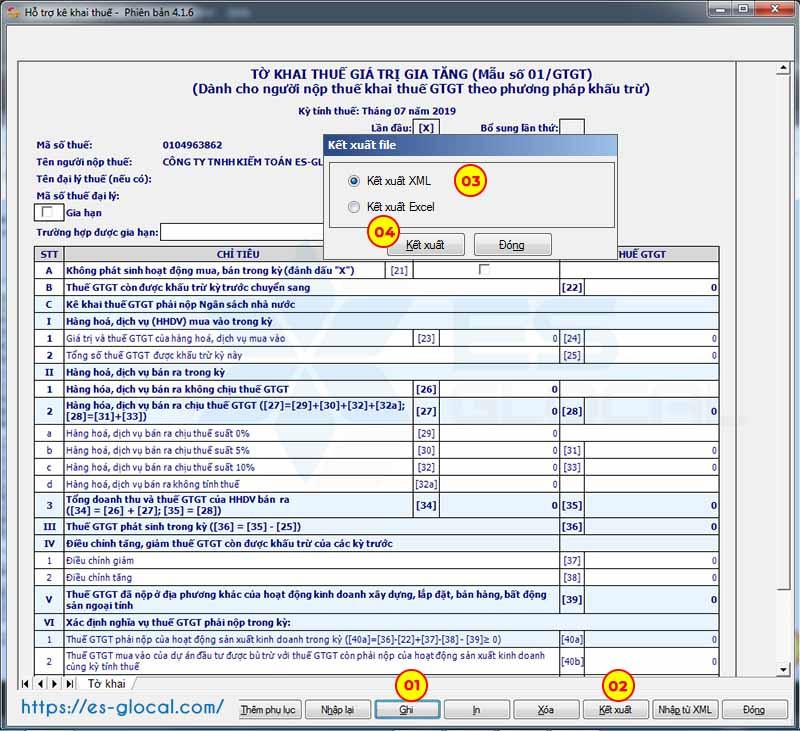
Task: Click value cell for indicator [30]
Action: click(x=498, y=450)
